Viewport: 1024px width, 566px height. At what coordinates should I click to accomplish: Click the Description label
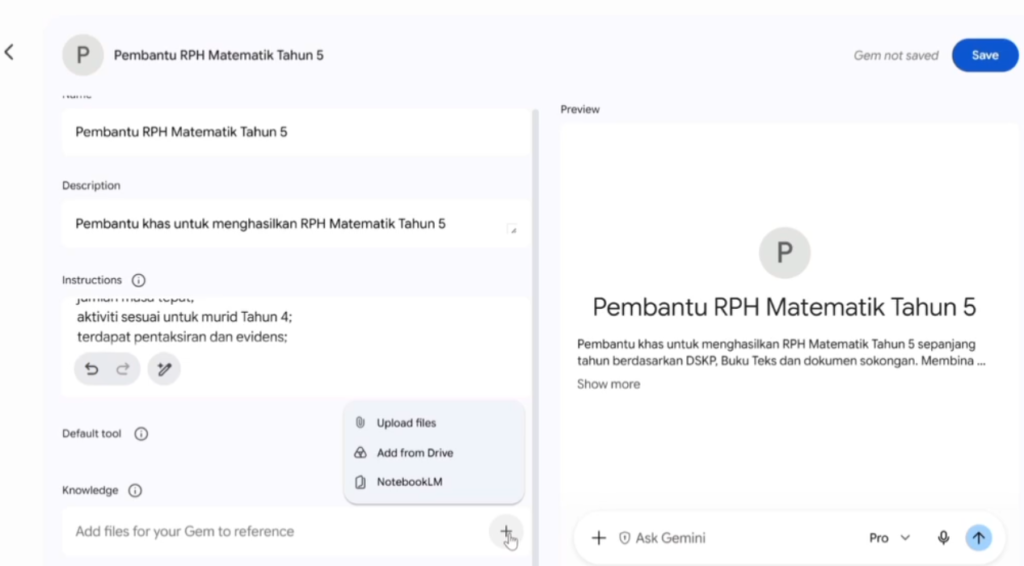(x=91, y=185)
